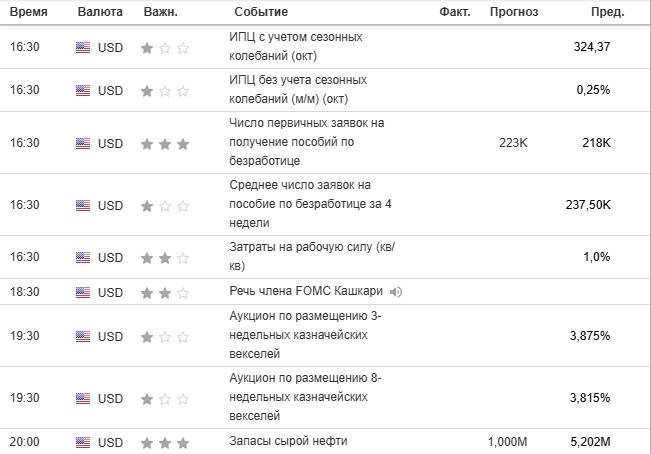This screenshot has height=454, width=651.
Task: Click the US flag in the FOMC Kashkari row
Action: [83, 292]
